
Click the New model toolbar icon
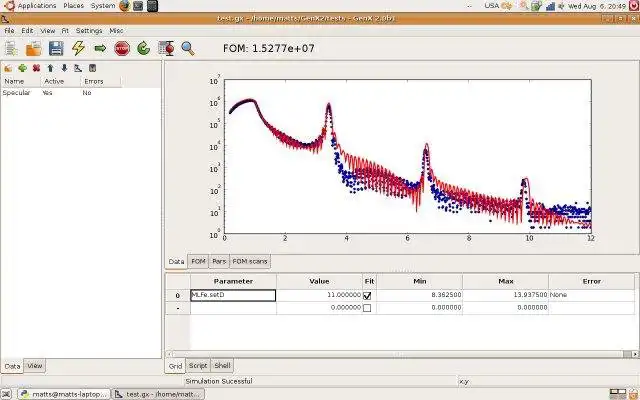click(x=11, y=49)
